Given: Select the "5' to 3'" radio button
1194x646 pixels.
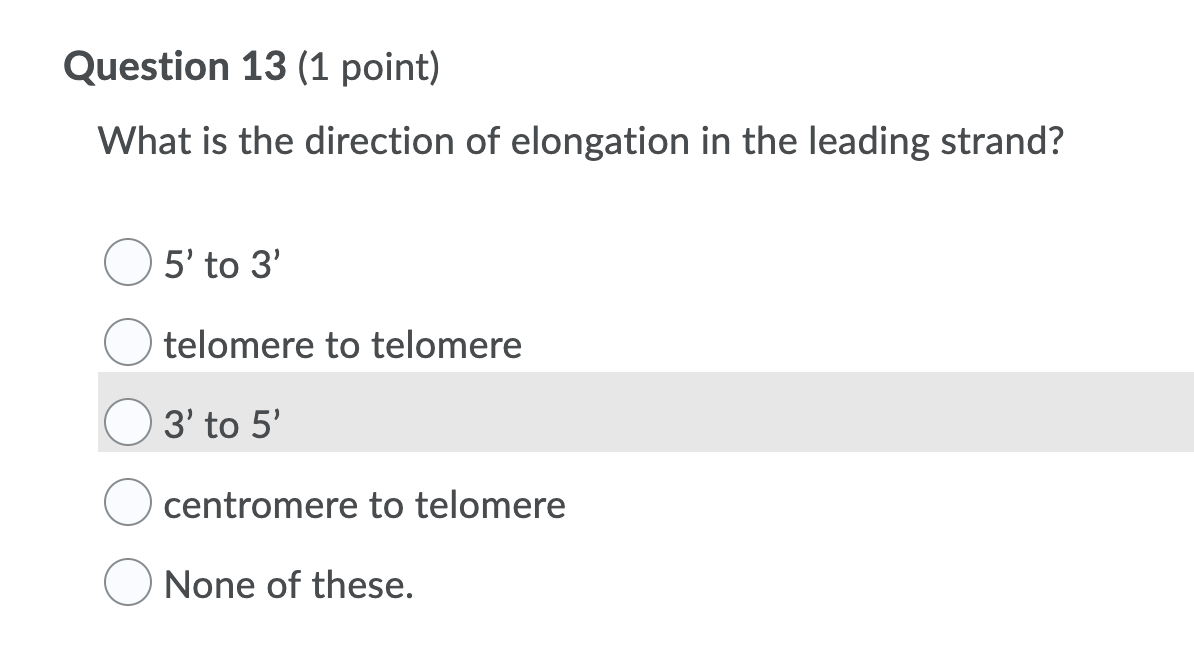Looking at the screenshot, I should (125, 266).
